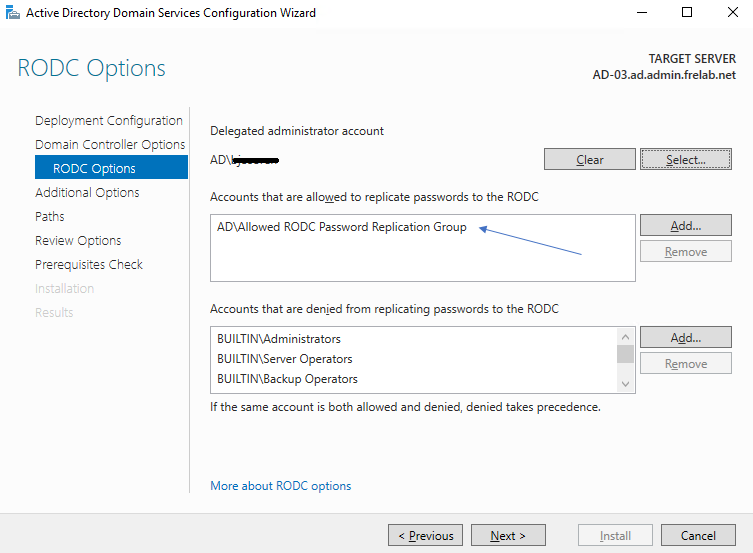
Task: Select BUILTIN\Backup Operators in denied list
Action: [x=287, y=379]
